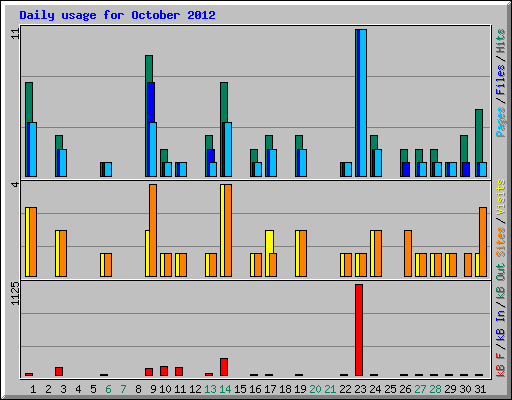This screenshot has height=400, width=512.
Task: Click green day label 13 on x-axis
Action: pyautogui.click(x=210, y=389)
